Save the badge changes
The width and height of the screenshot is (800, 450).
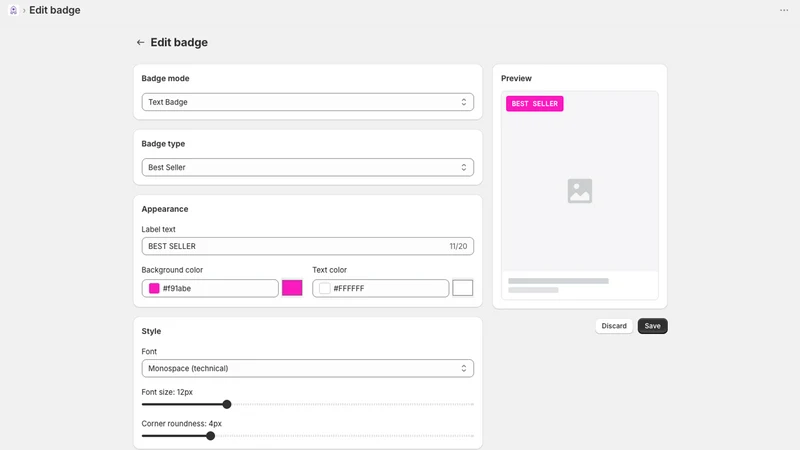click(x=653, y=326)
